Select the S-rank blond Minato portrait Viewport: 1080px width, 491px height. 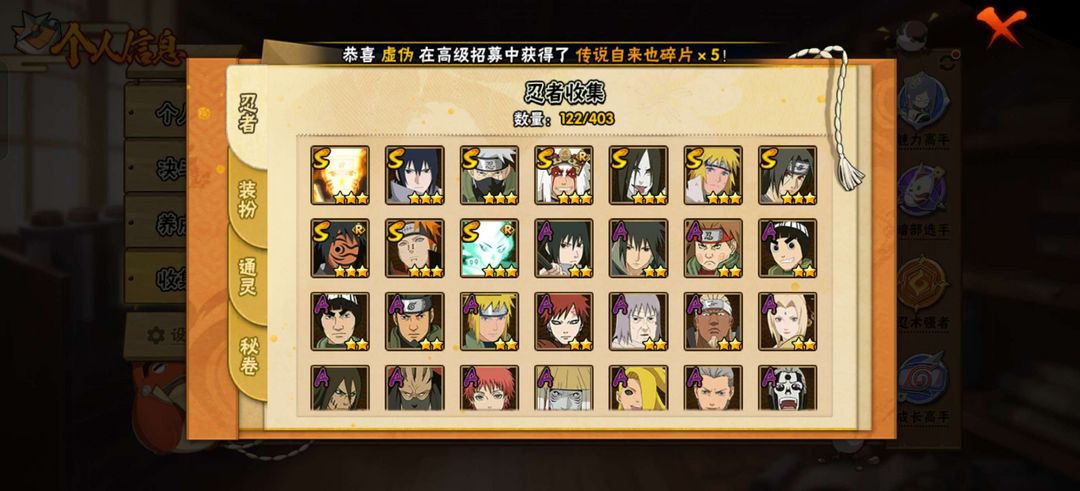click(714, 175)
